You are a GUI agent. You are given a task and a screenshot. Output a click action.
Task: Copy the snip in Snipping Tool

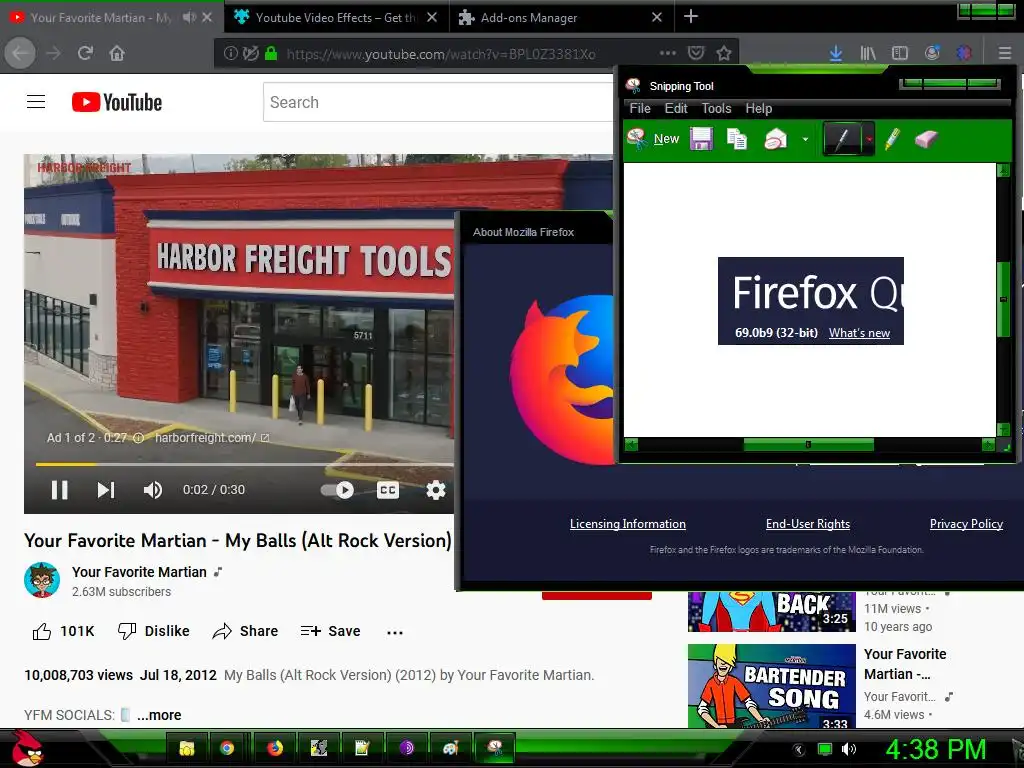point(737,138)
